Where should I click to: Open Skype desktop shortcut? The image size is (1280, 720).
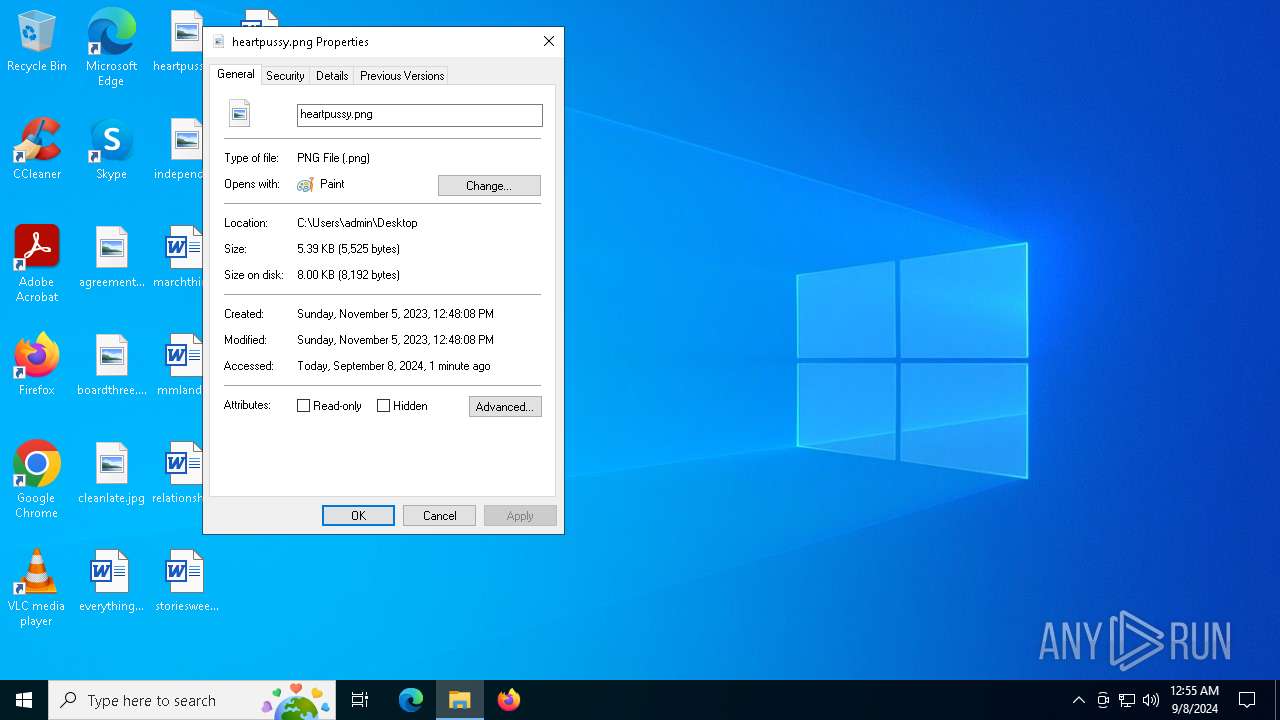click(x=111, y=148)
